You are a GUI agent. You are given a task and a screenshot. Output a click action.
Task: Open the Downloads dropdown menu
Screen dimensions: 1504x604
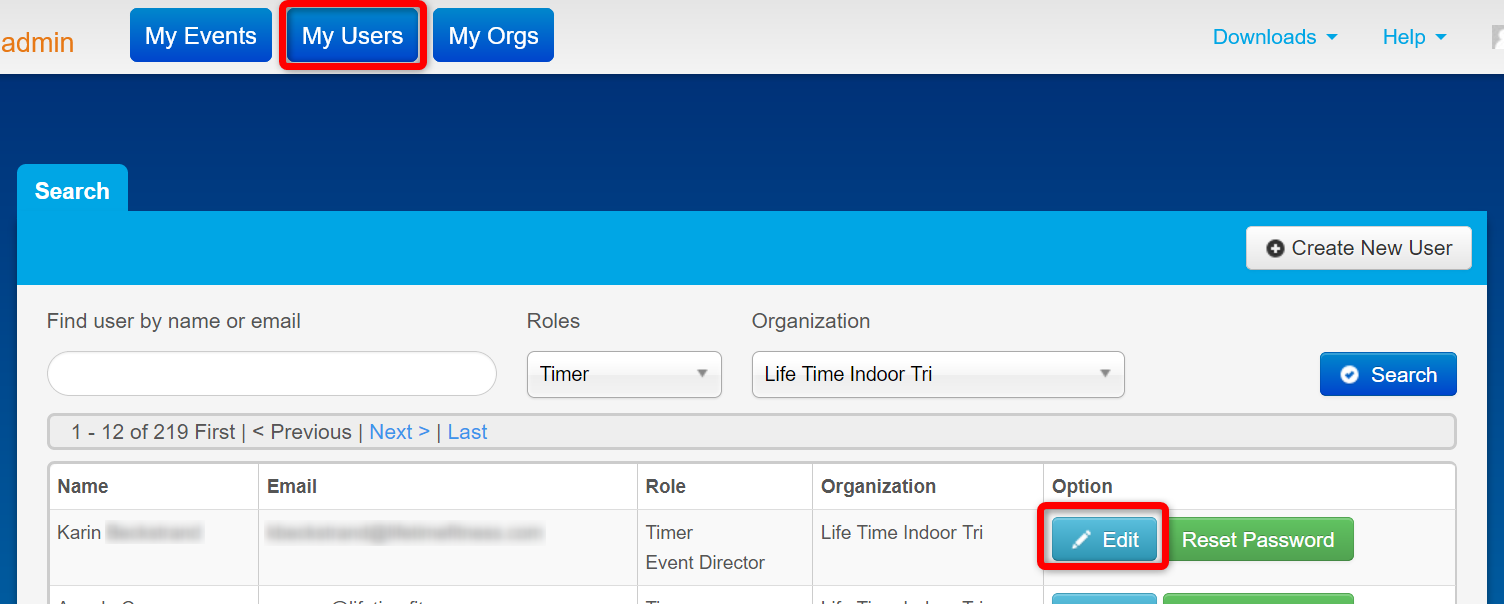click(x=1275, y=37)
